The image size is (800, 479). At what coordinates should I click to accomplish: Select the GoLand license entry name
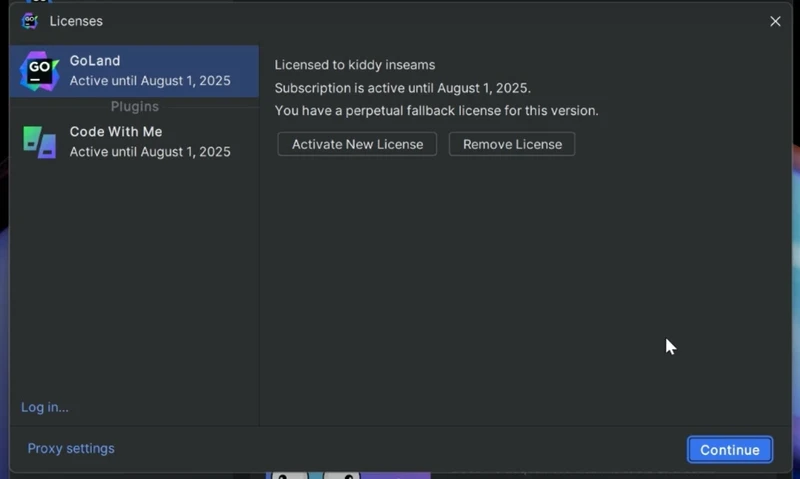tap(95, 61)
